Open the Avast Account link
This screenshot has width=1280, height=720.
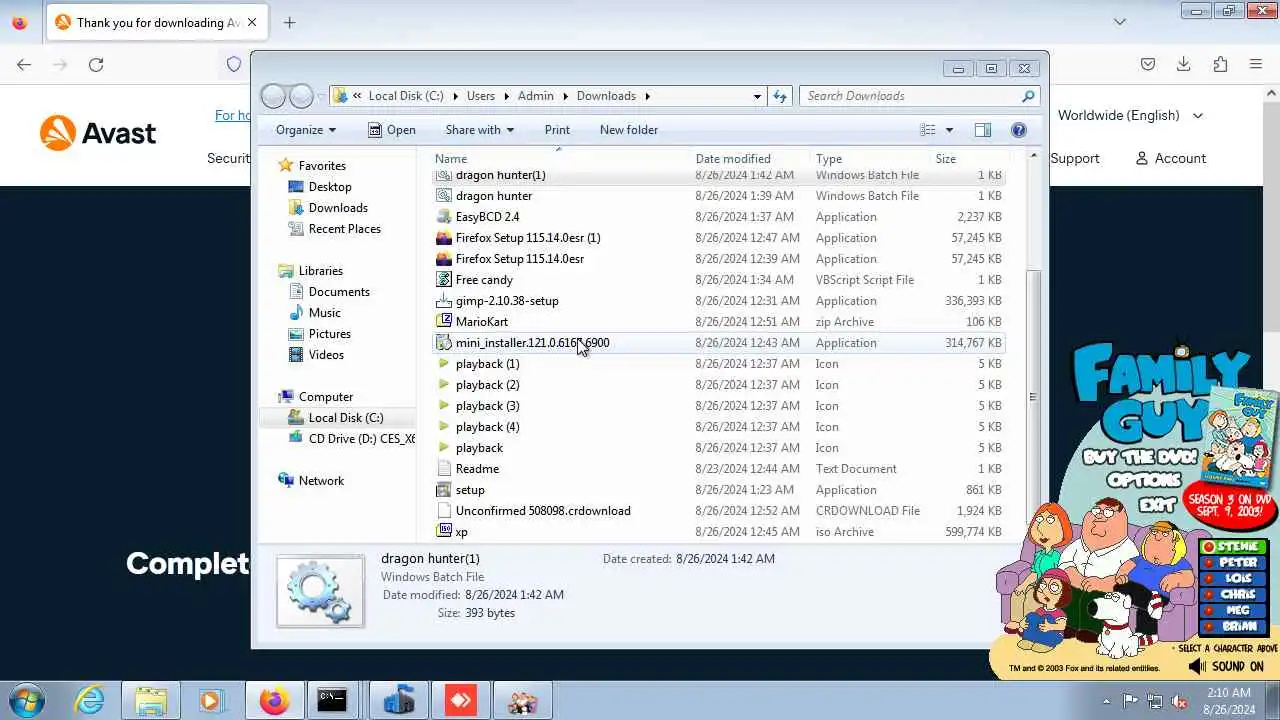pyautogui.click(x=1171, y=158)
